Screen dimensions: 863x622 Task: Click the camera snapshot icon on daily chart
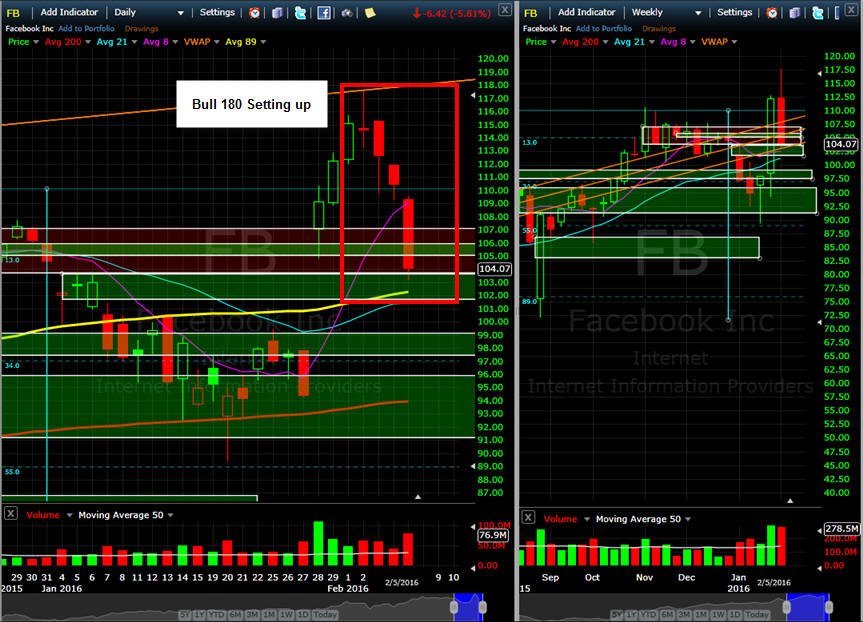pos(347,13)
